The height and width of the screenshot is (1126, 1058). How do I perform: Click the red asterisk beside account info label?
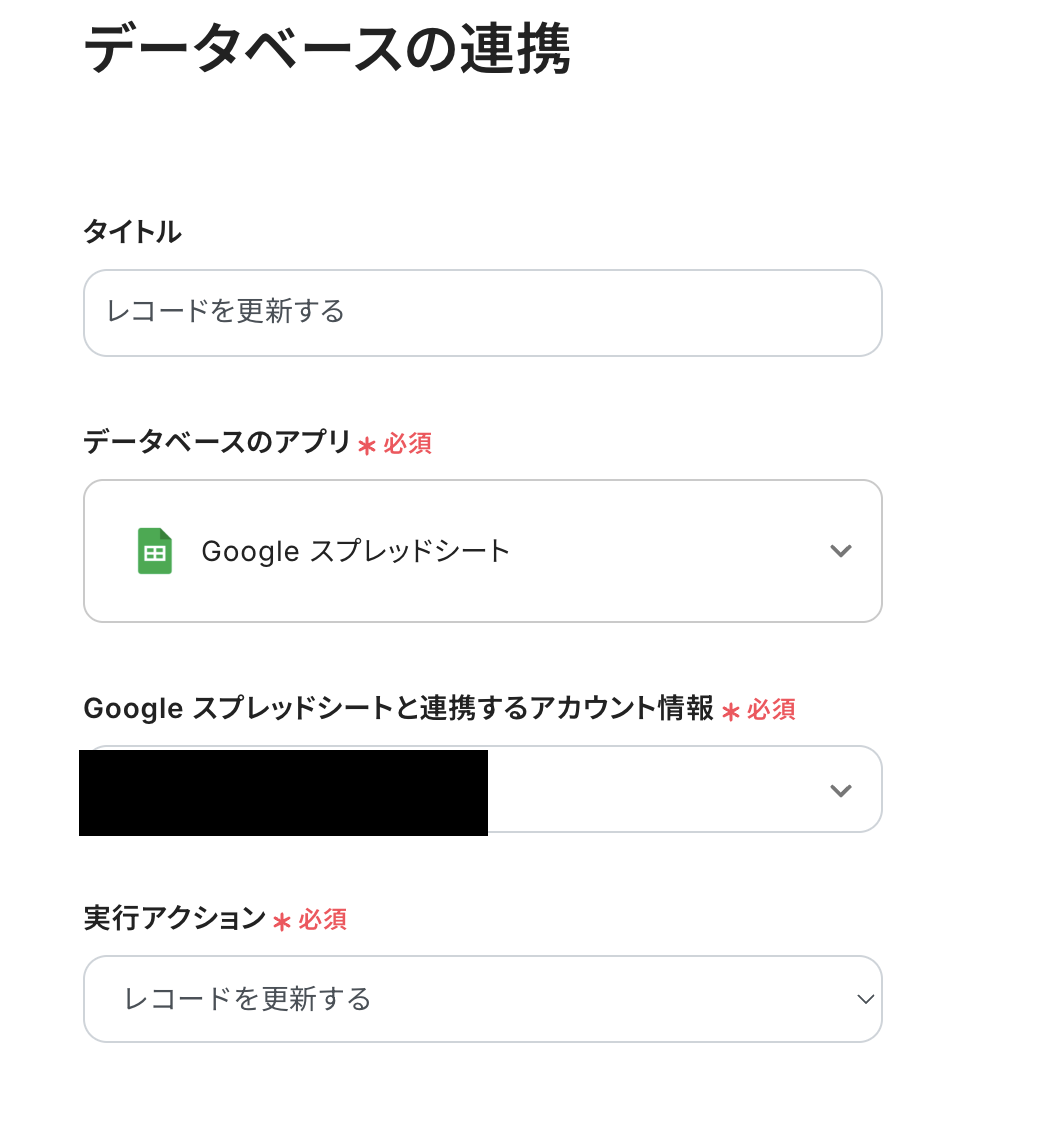731,712
